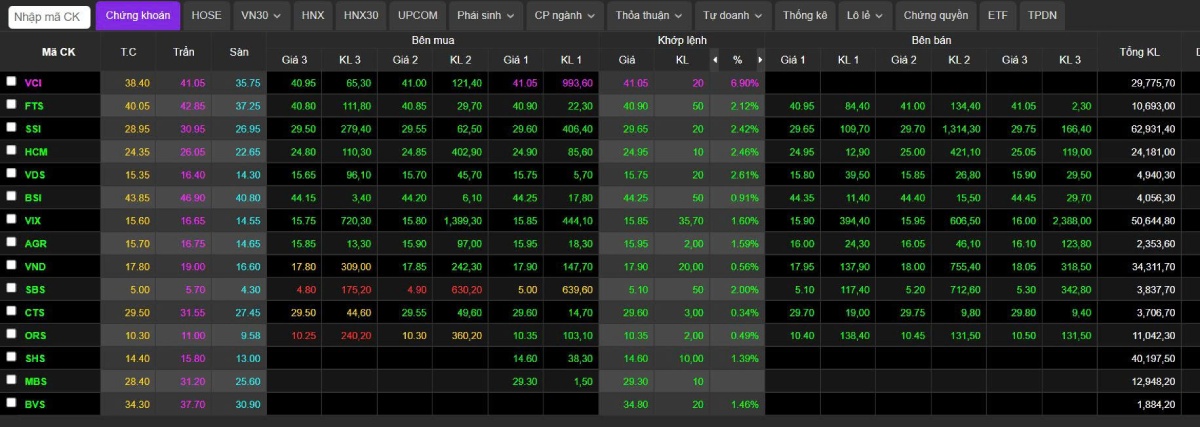Select the MBS row checkbox

[x=11, y=380]
